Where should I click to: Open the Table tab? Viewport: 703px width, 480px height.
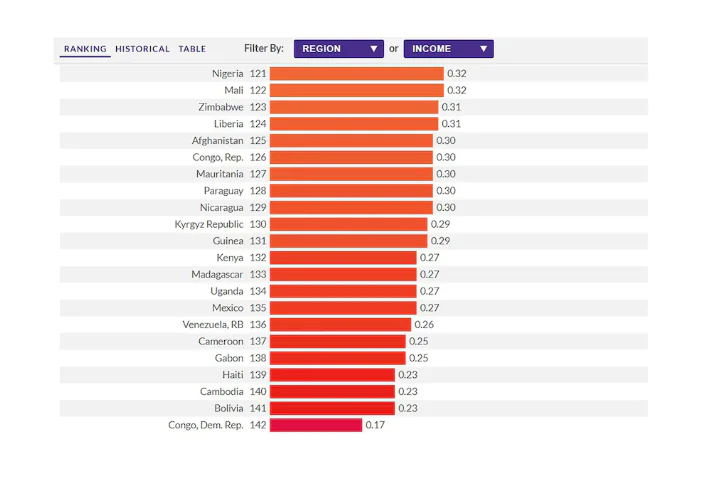(x=192, y=49)
